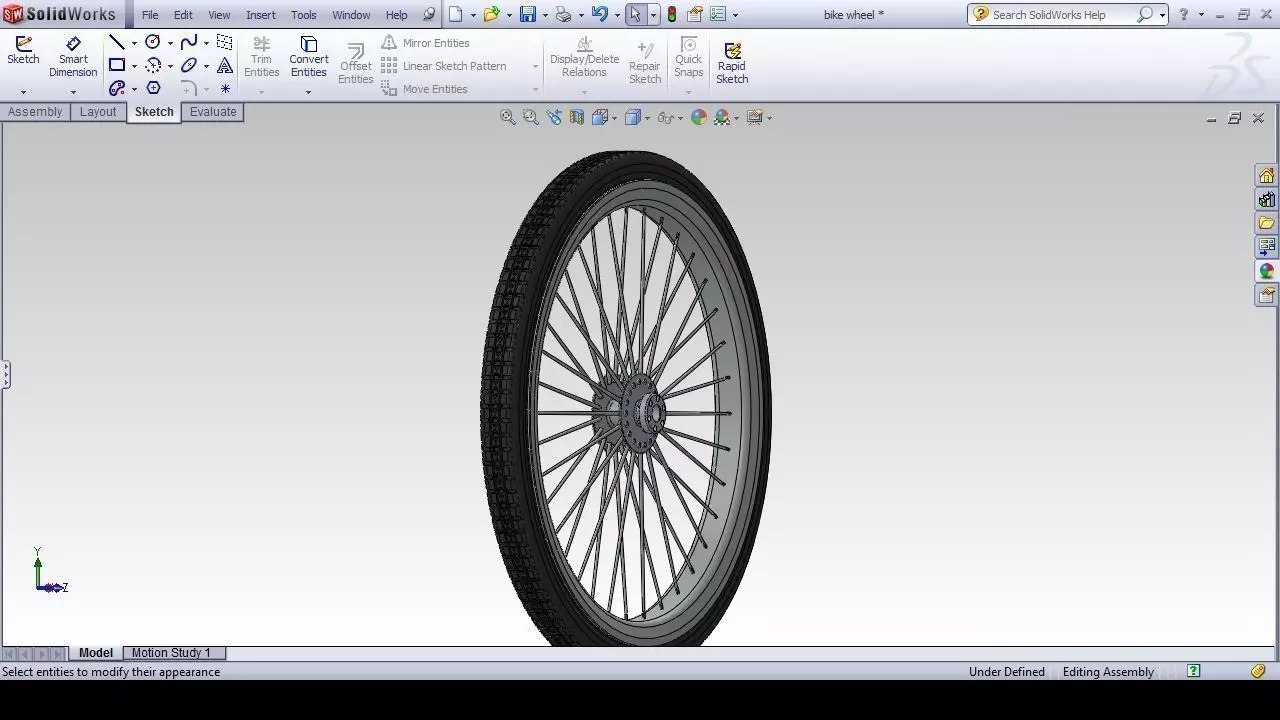The width and height of the screenshot is (1280, 720).
Task: Click Zoom to Area magnifier icon
Action: tap(530, 117)
